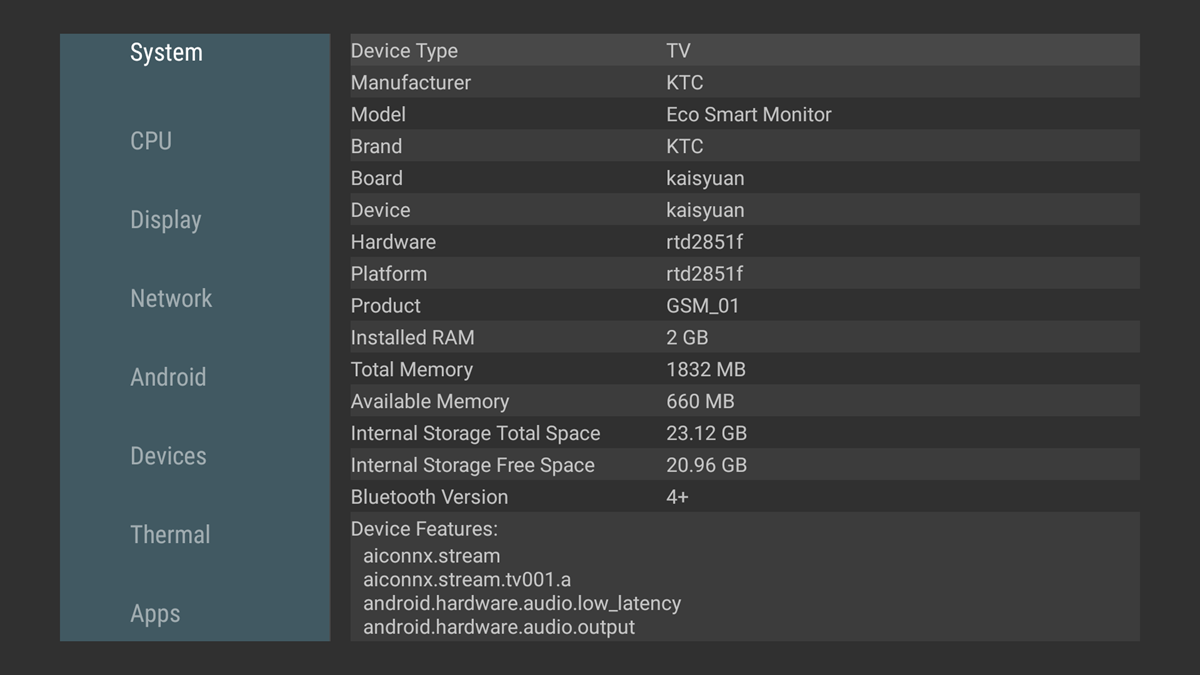Viewport: 1200px width, 675px height.
Task: Select the Device Type label
Action: [404, 51]
